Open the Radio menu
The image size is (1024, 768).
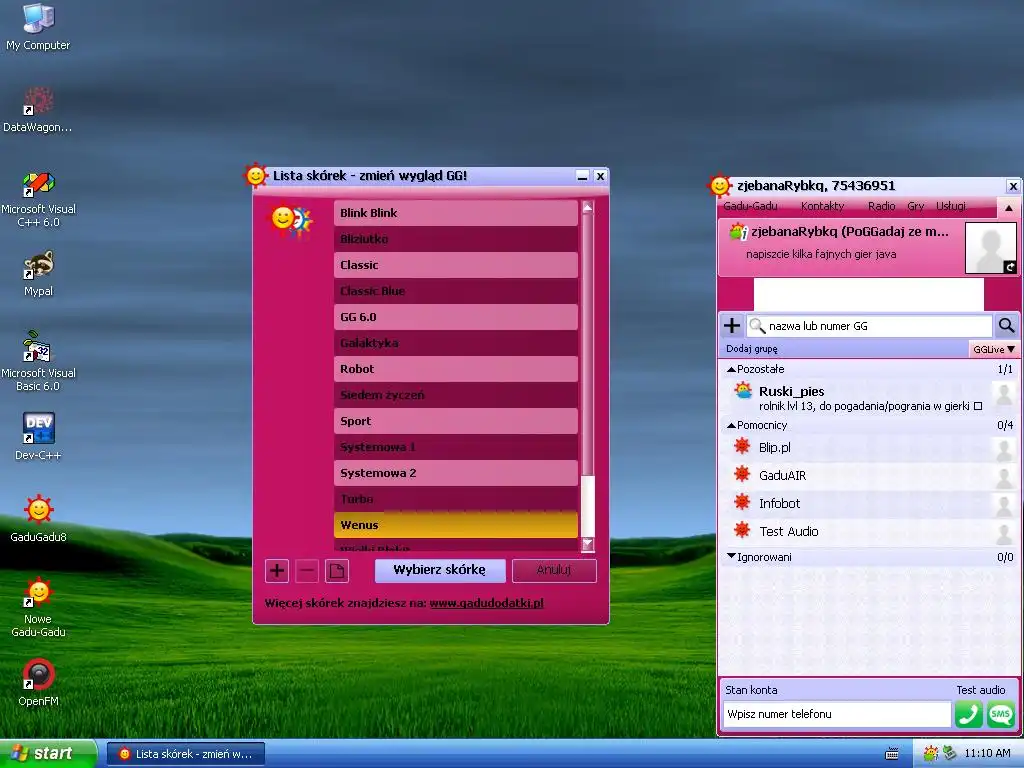click(x=882, y=206)
